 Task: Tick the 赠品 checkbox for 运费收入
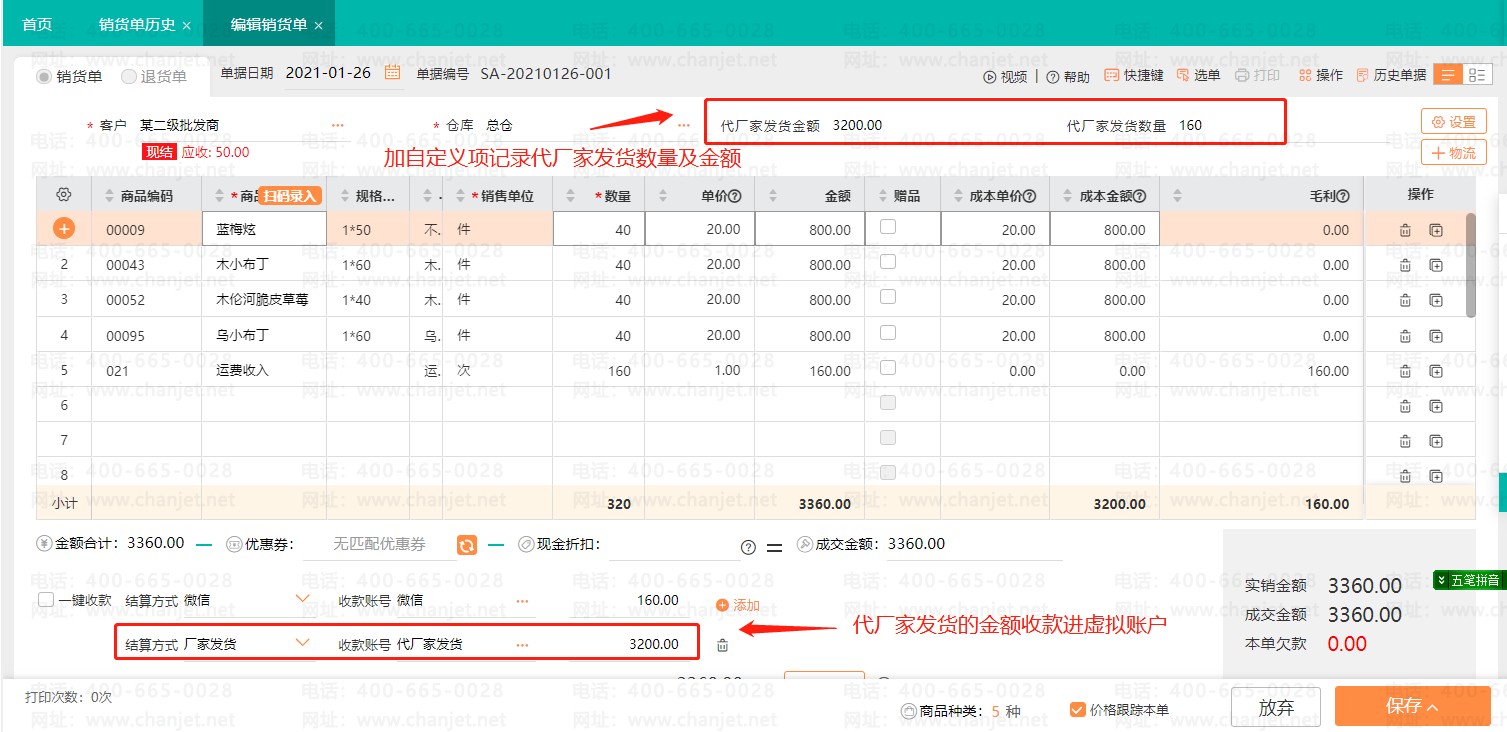pos(887,368)
